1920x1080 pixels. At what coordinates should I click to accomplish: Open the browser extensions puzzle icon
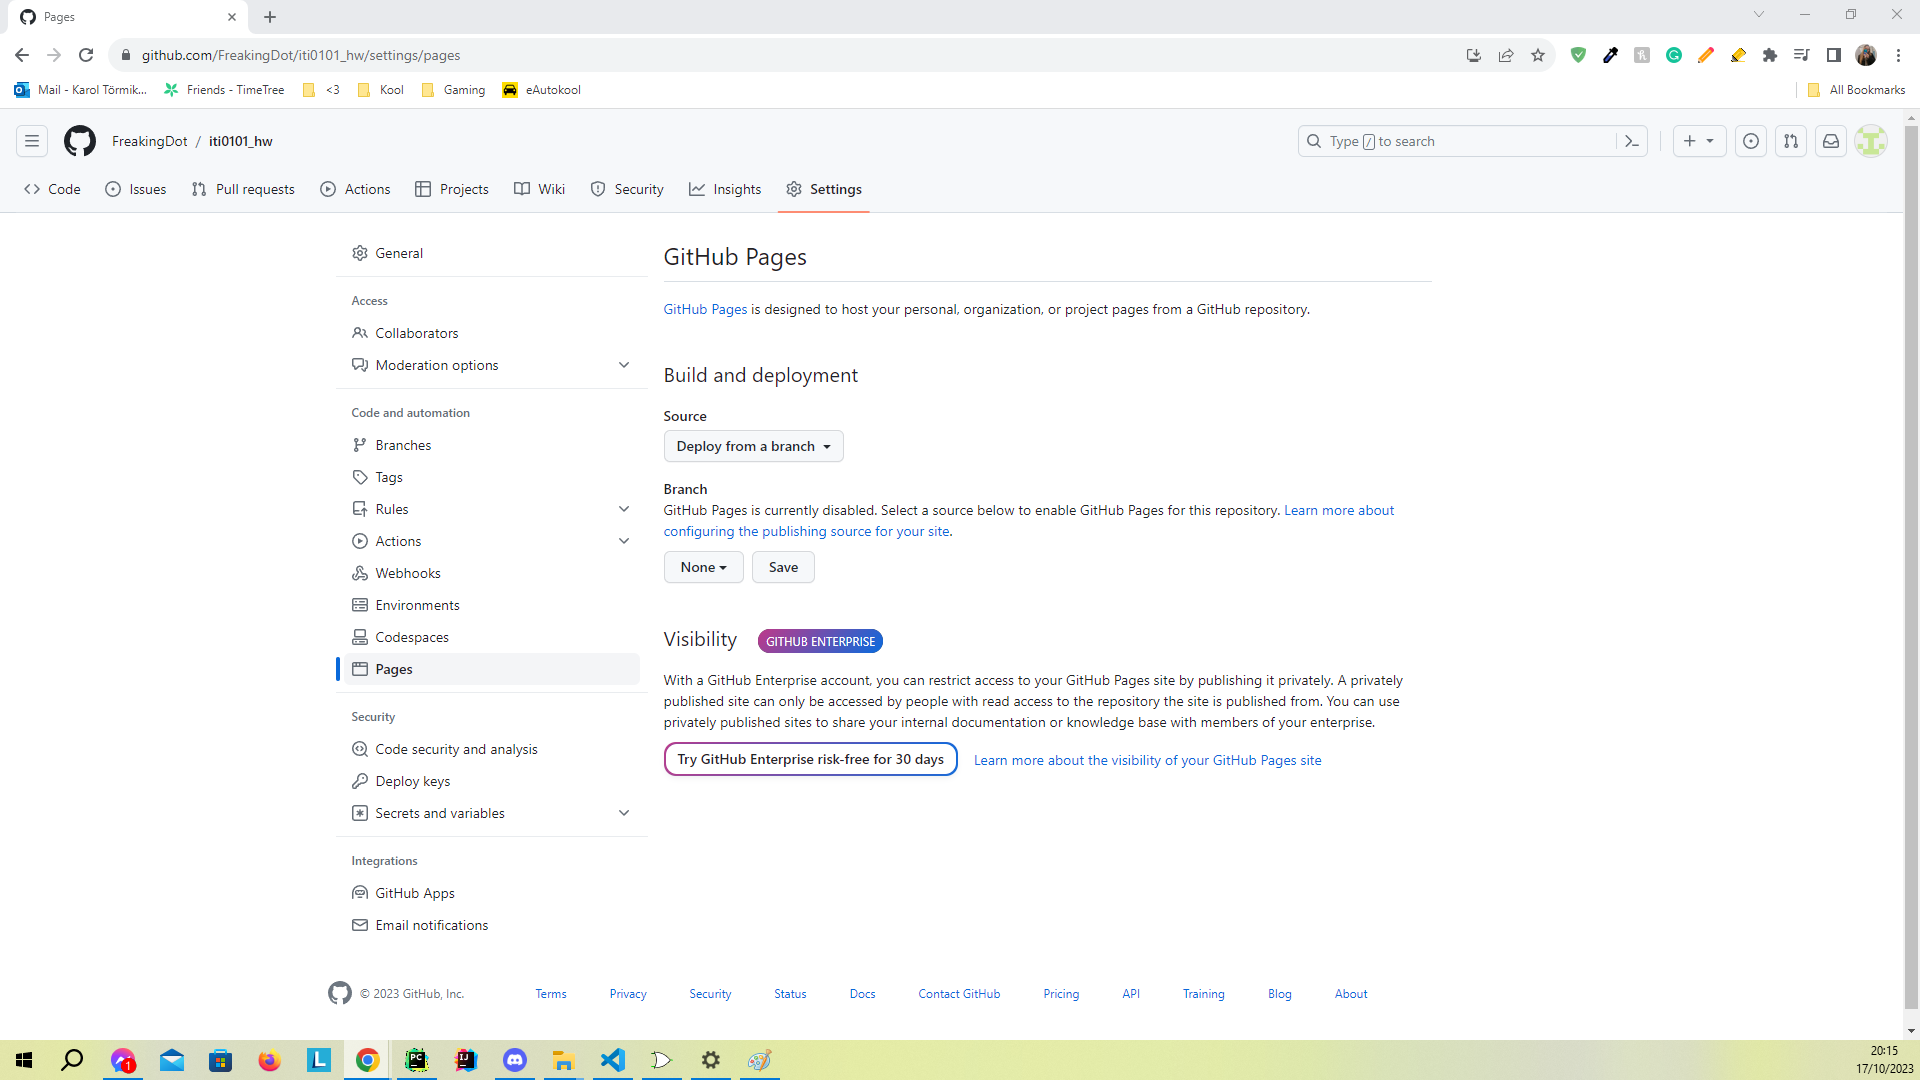(1770, 55)
